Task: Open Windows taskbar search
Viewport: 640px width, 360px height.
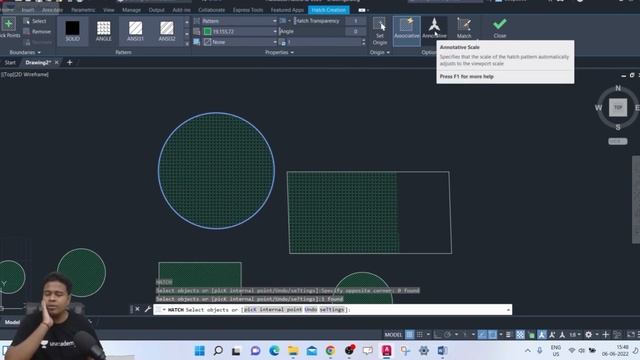Action: (x=218, y=351)
